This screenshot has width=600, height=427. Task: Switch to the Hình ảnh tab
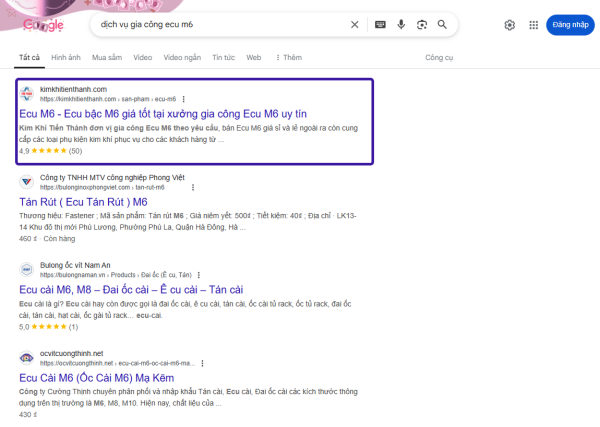(66, 58)
